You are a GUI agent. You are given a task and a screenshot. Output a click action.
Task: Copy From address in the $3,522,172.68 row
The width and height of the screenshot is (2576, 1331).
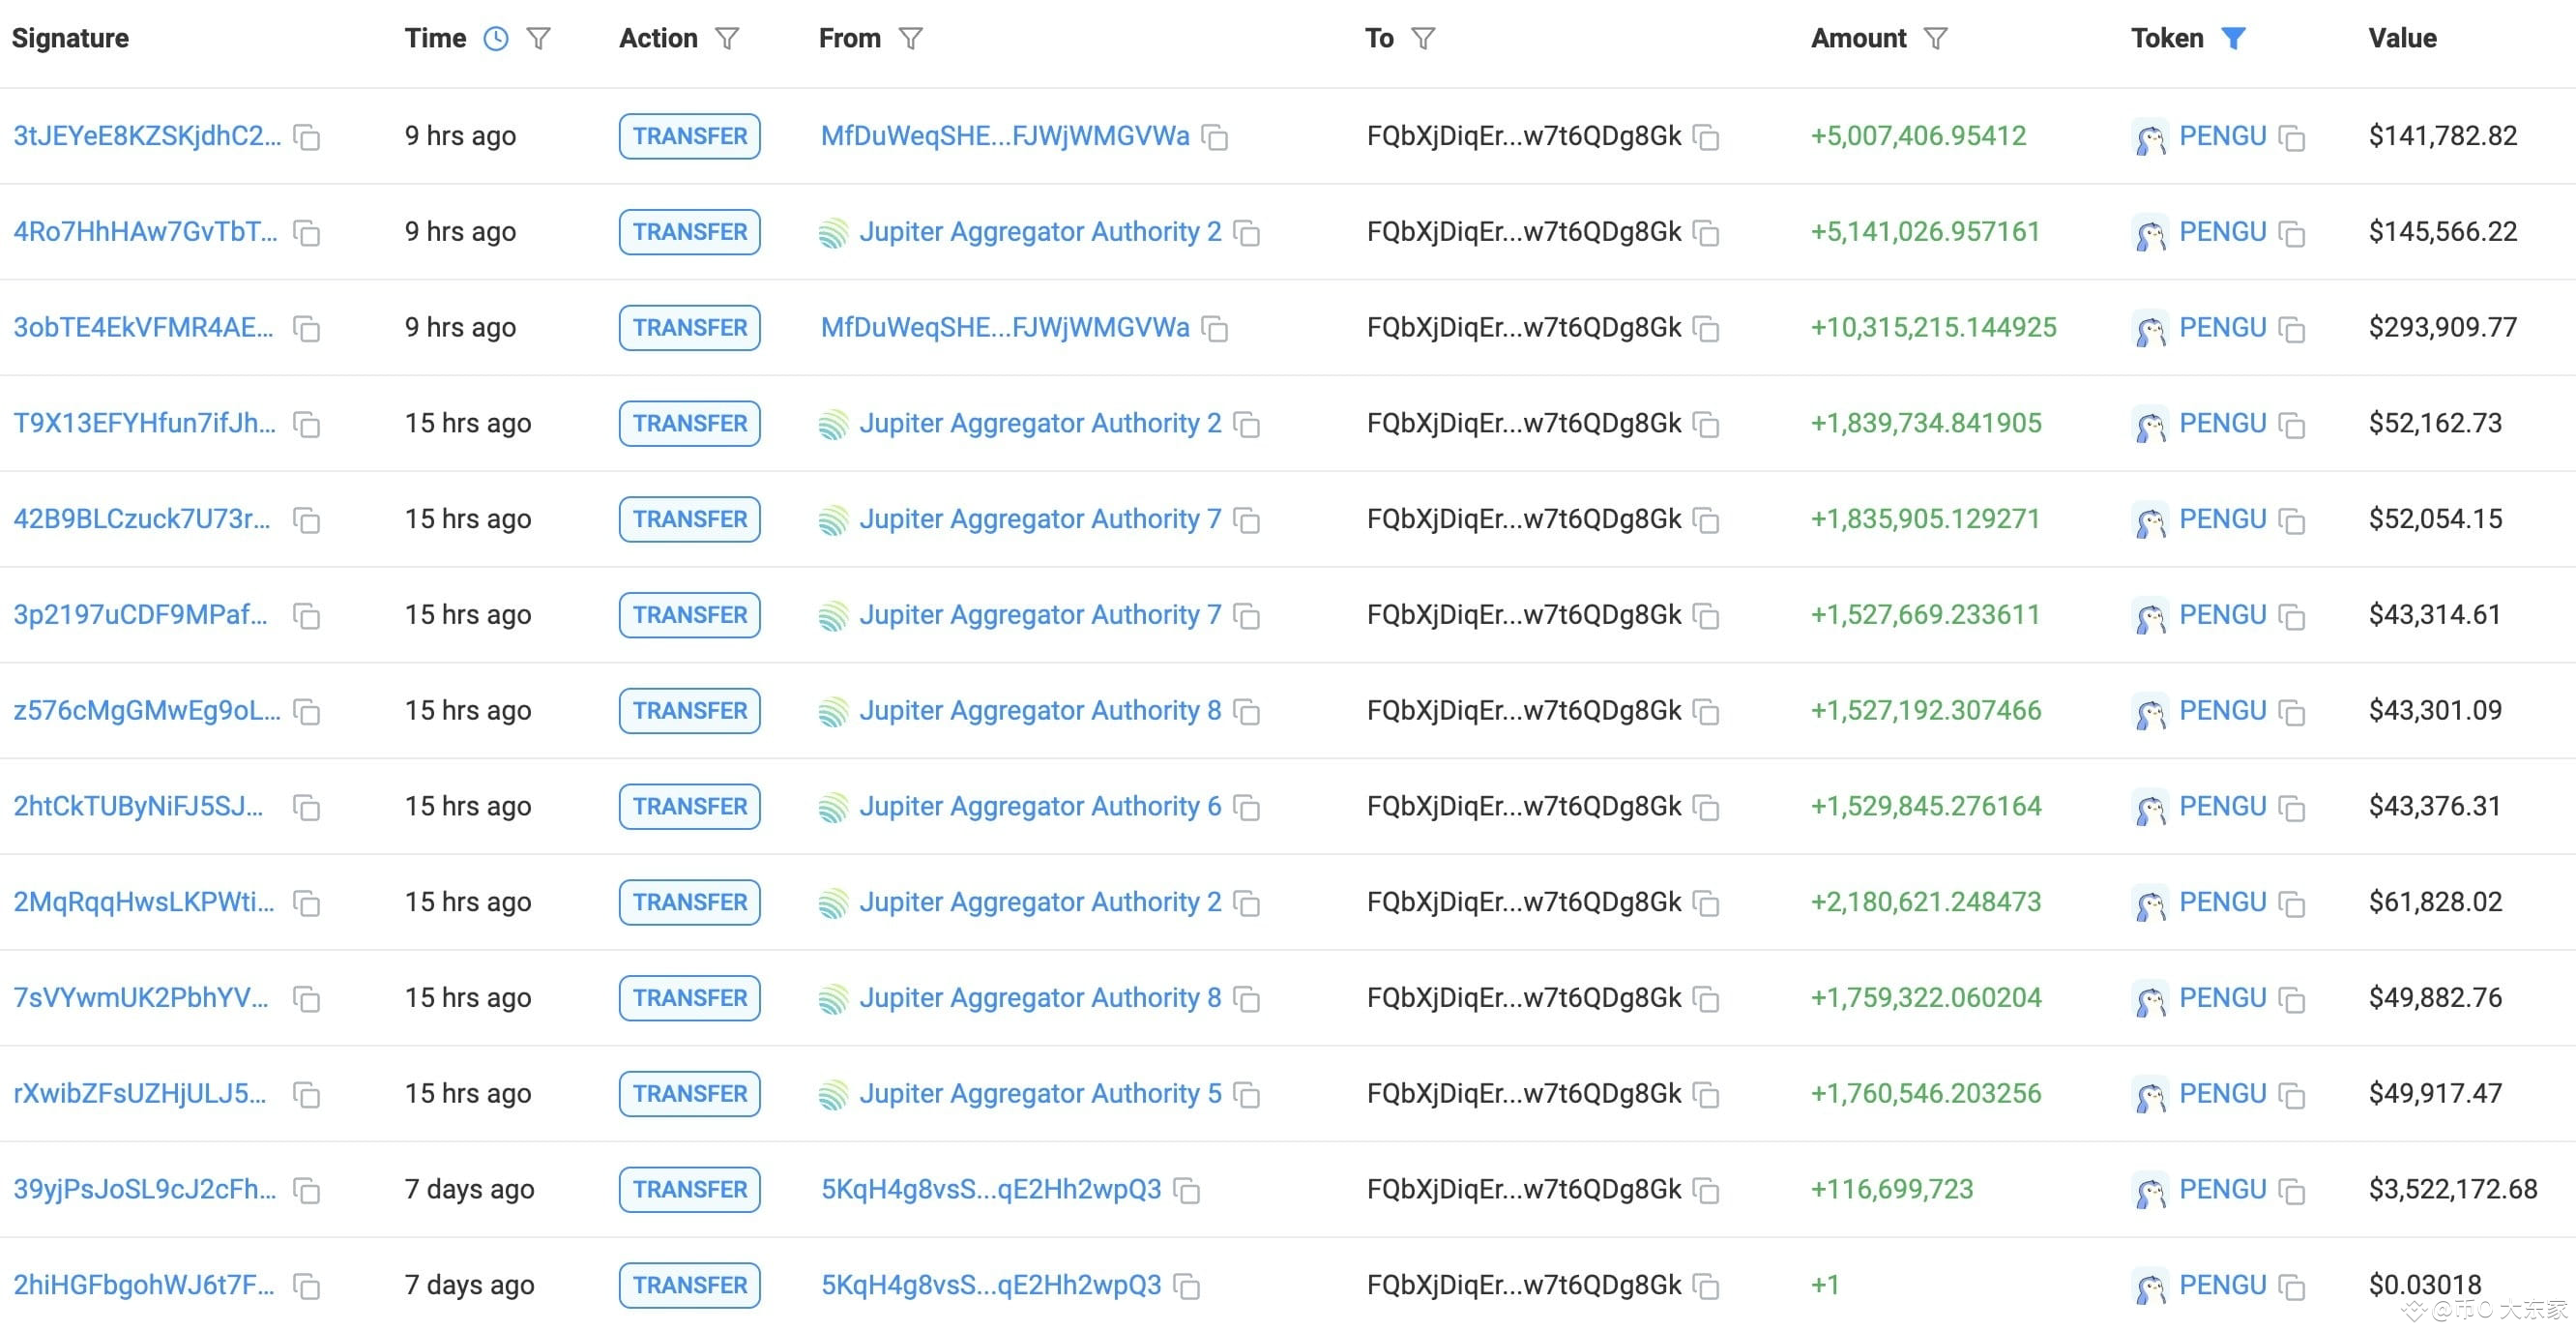(x=1187, y=1191)
